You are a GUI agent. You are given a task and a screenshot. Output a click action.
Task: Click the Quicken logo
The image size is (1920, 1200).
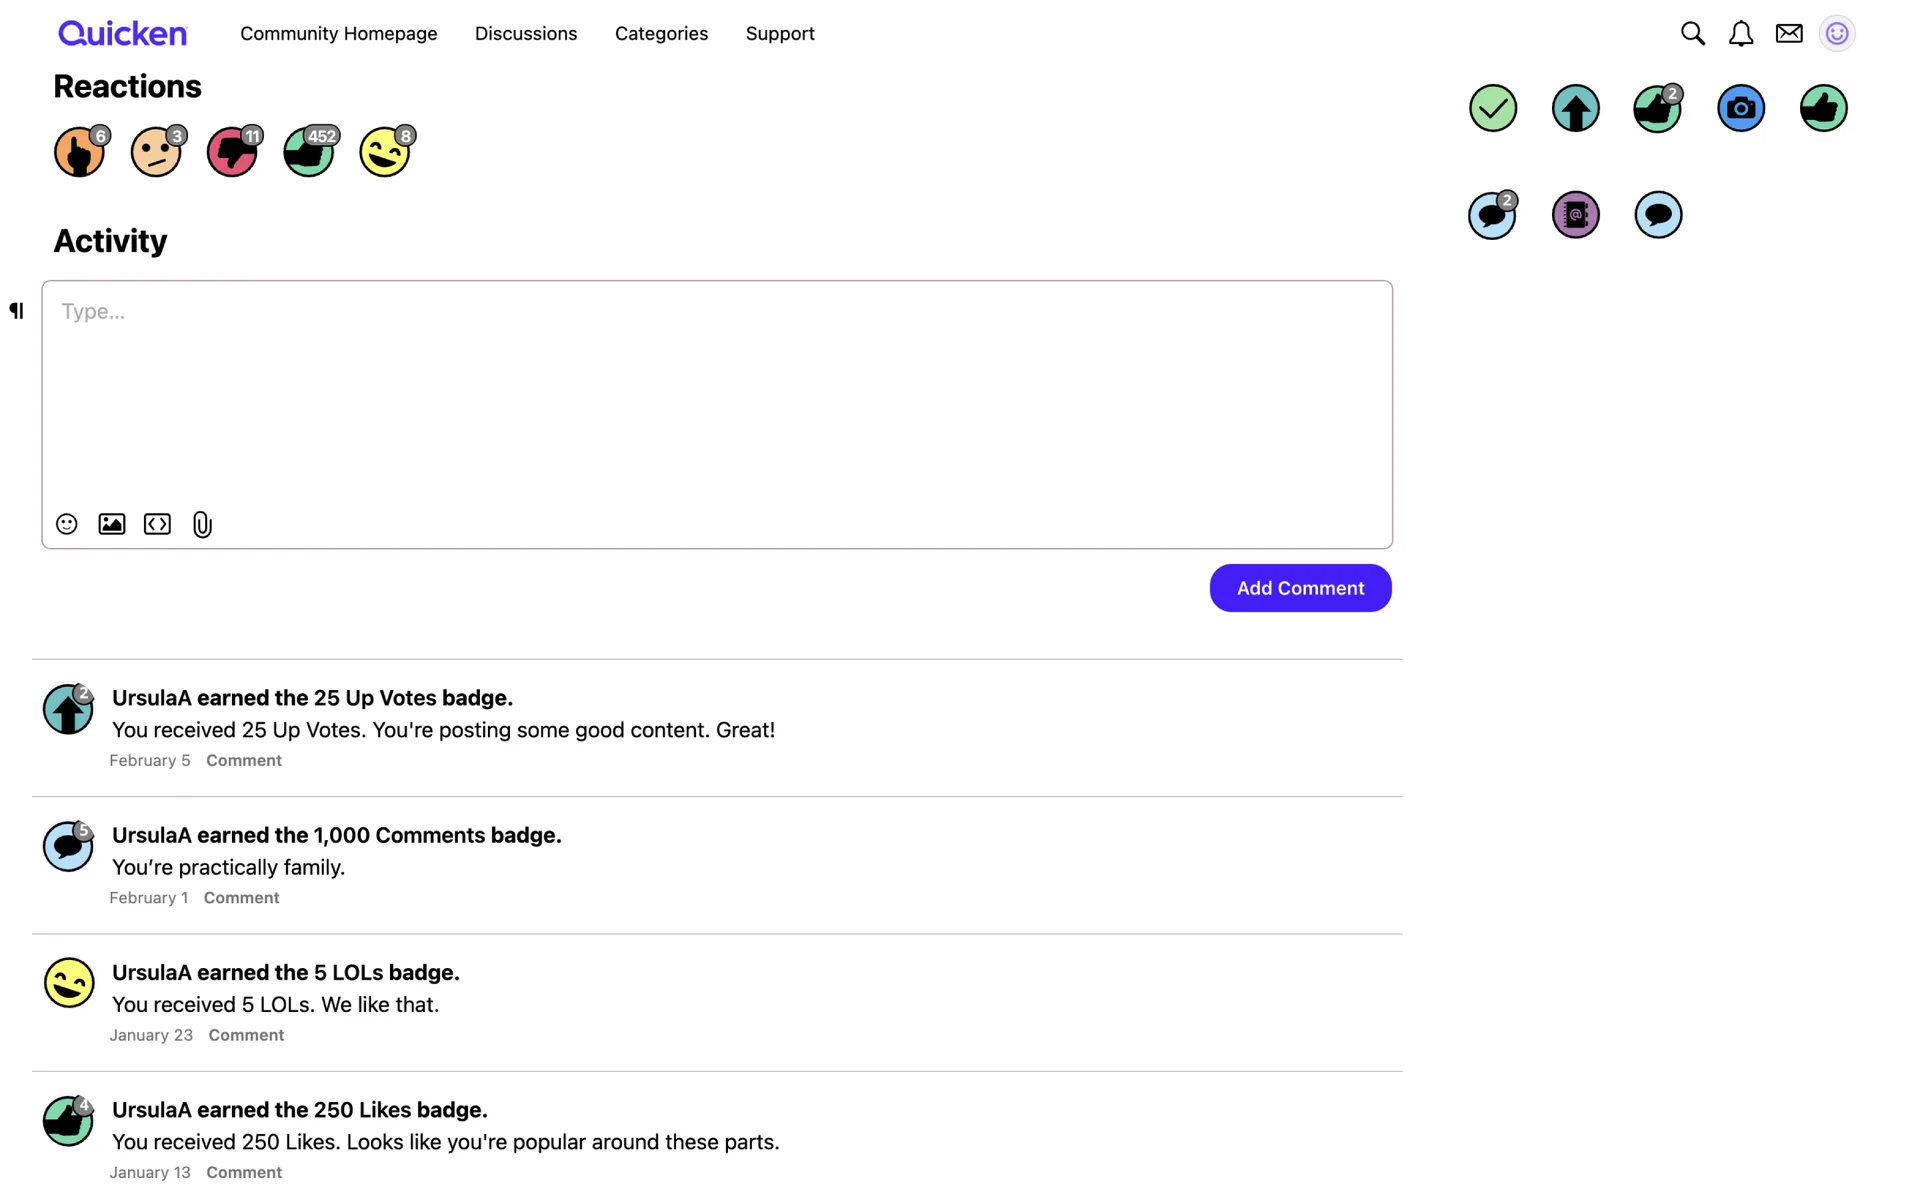pos(122,34)
